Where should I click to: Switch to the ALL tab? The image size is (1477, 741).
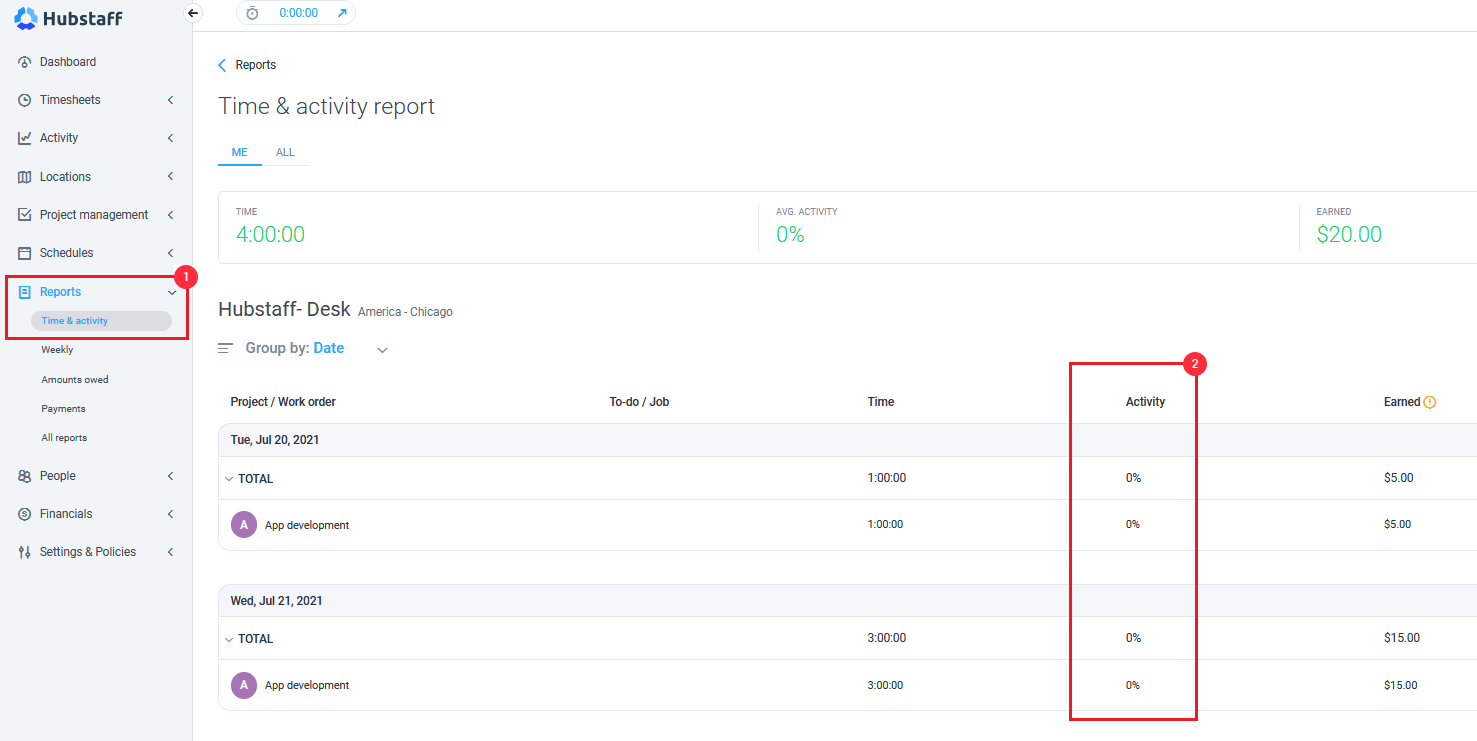285,153
